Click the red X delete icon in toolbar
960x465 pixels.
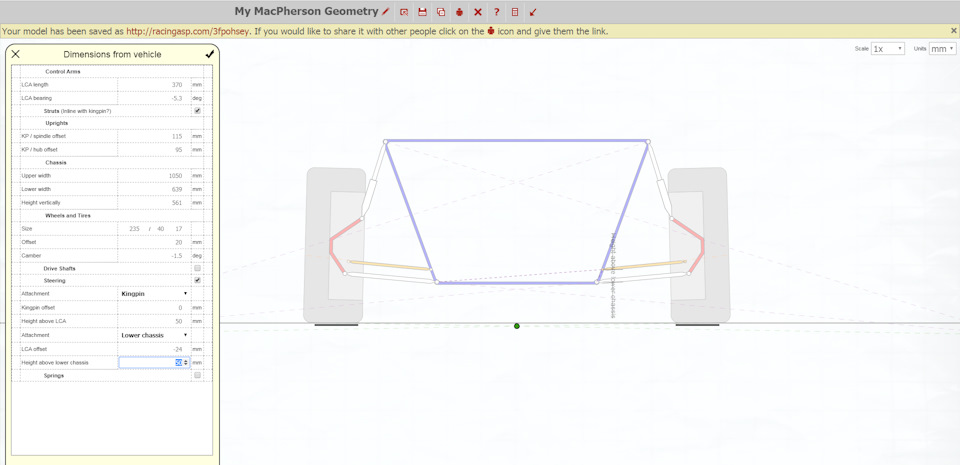pyautogui.click(x=478, y=12)
